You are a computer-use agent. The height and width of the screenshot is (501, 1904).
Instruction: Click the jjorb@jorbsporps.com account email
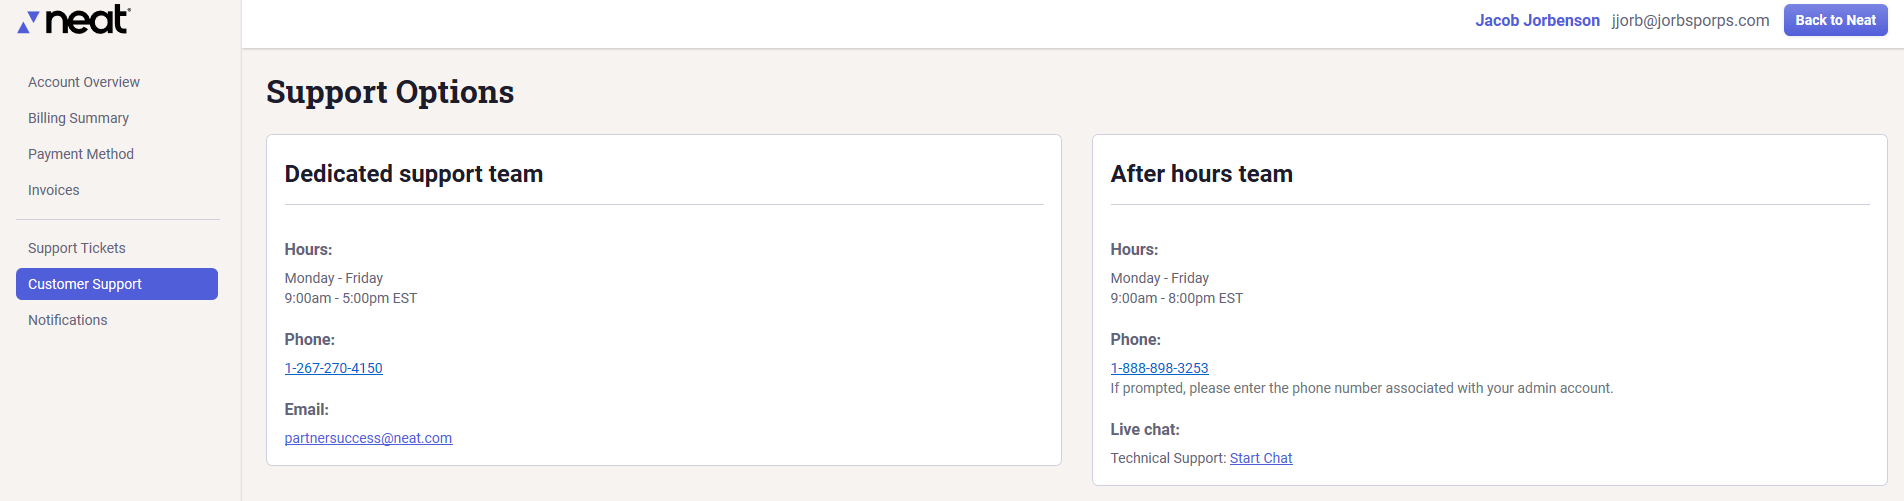[1690, 20]
